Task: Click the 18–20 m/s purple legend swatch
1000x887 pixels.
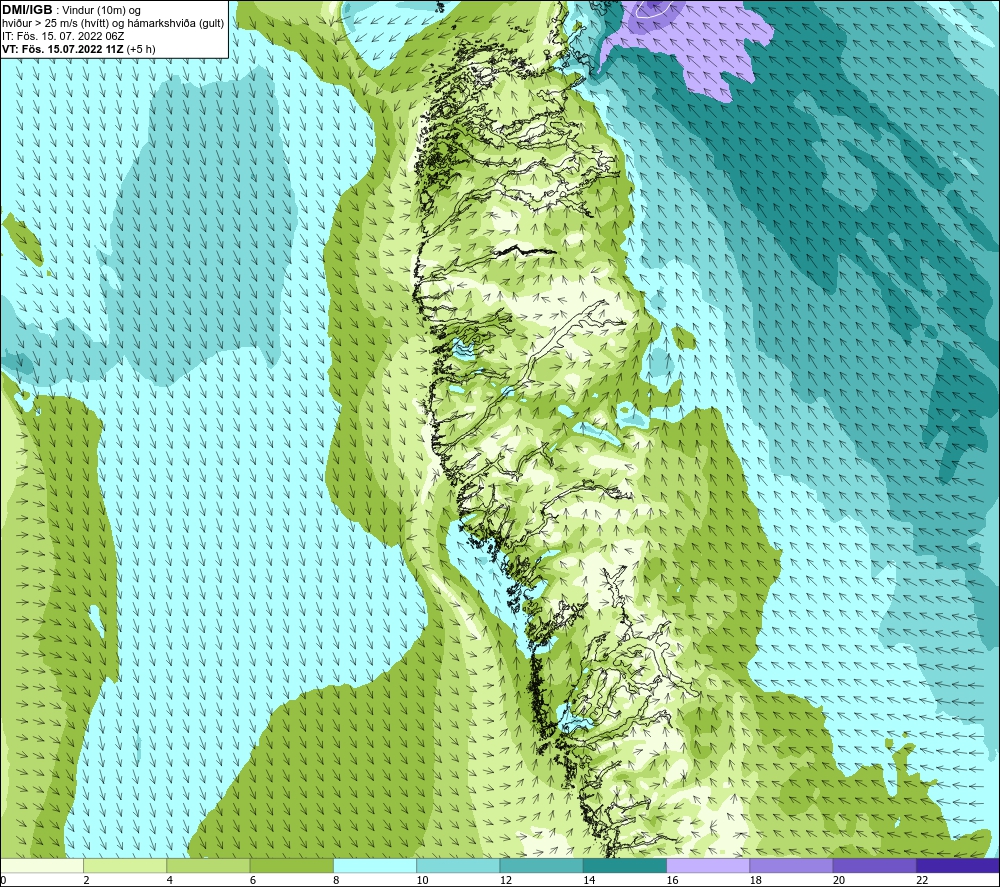Action: coord(791,865)
